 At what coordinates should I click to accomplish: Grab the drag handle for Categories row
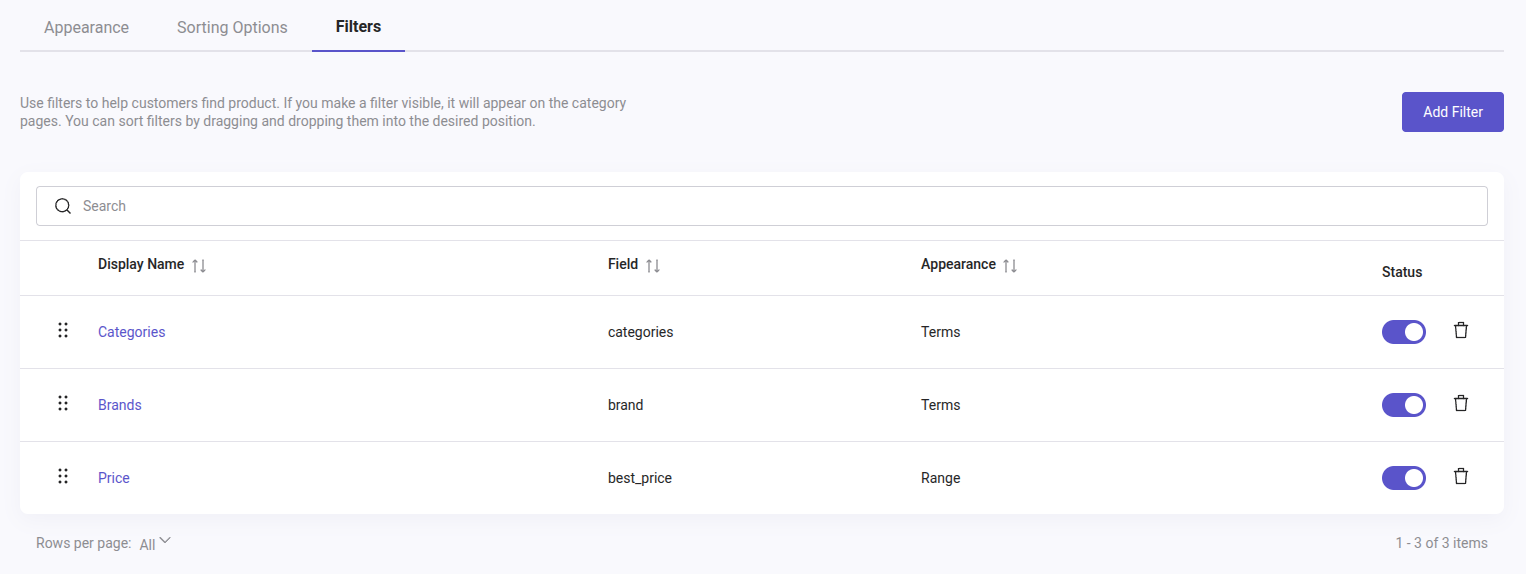(x=63, y=331)
